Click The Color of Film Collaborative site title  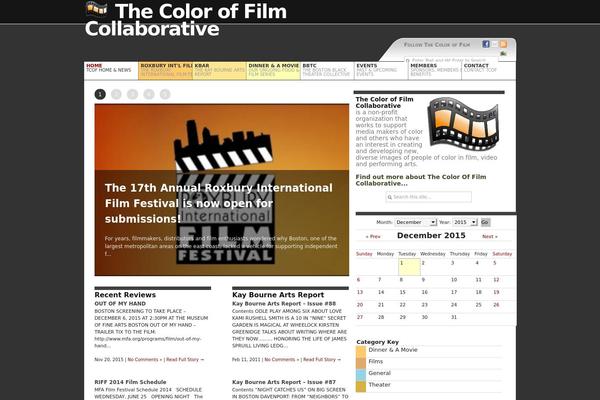(x=186, y=20)
